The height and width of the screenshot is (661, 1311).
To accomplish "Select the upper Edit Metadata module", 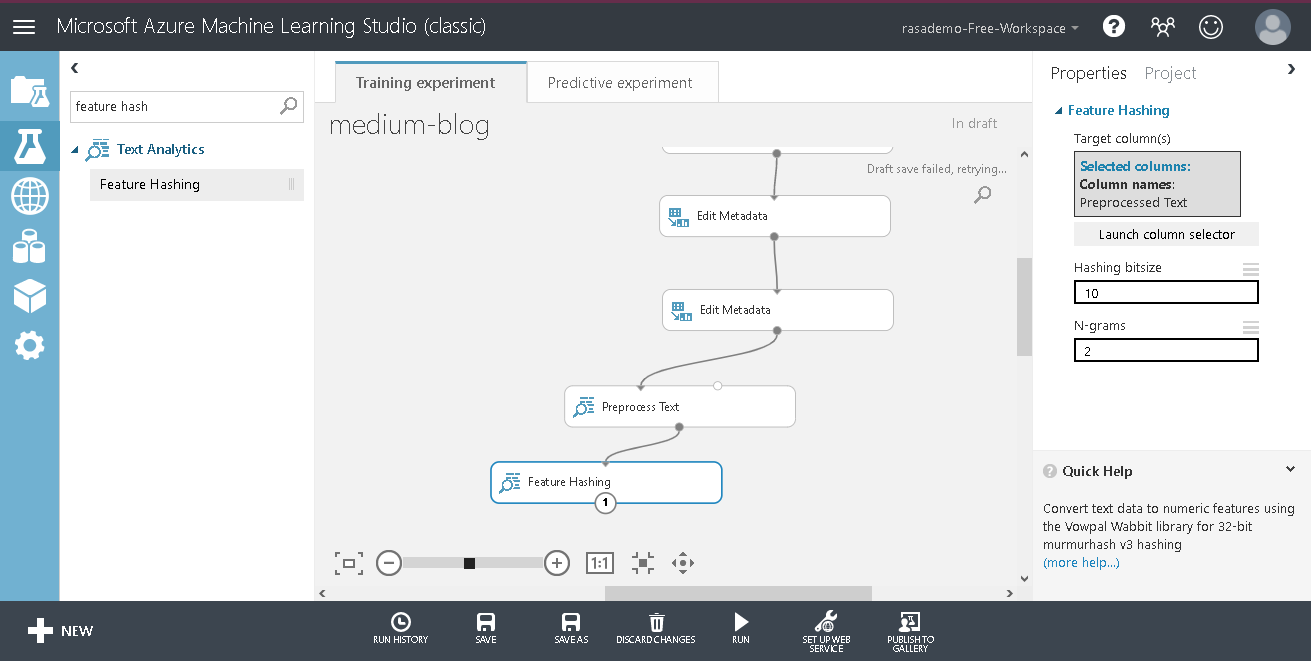I will 774,216.
